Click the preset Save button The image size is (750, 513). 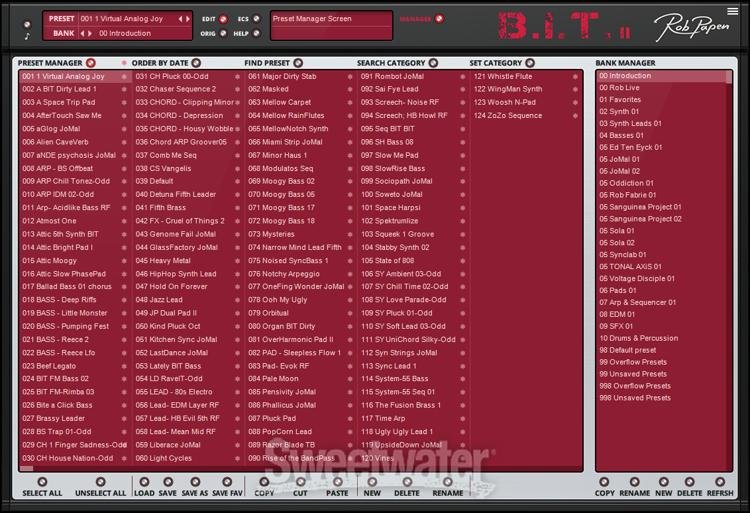point(168,482)
